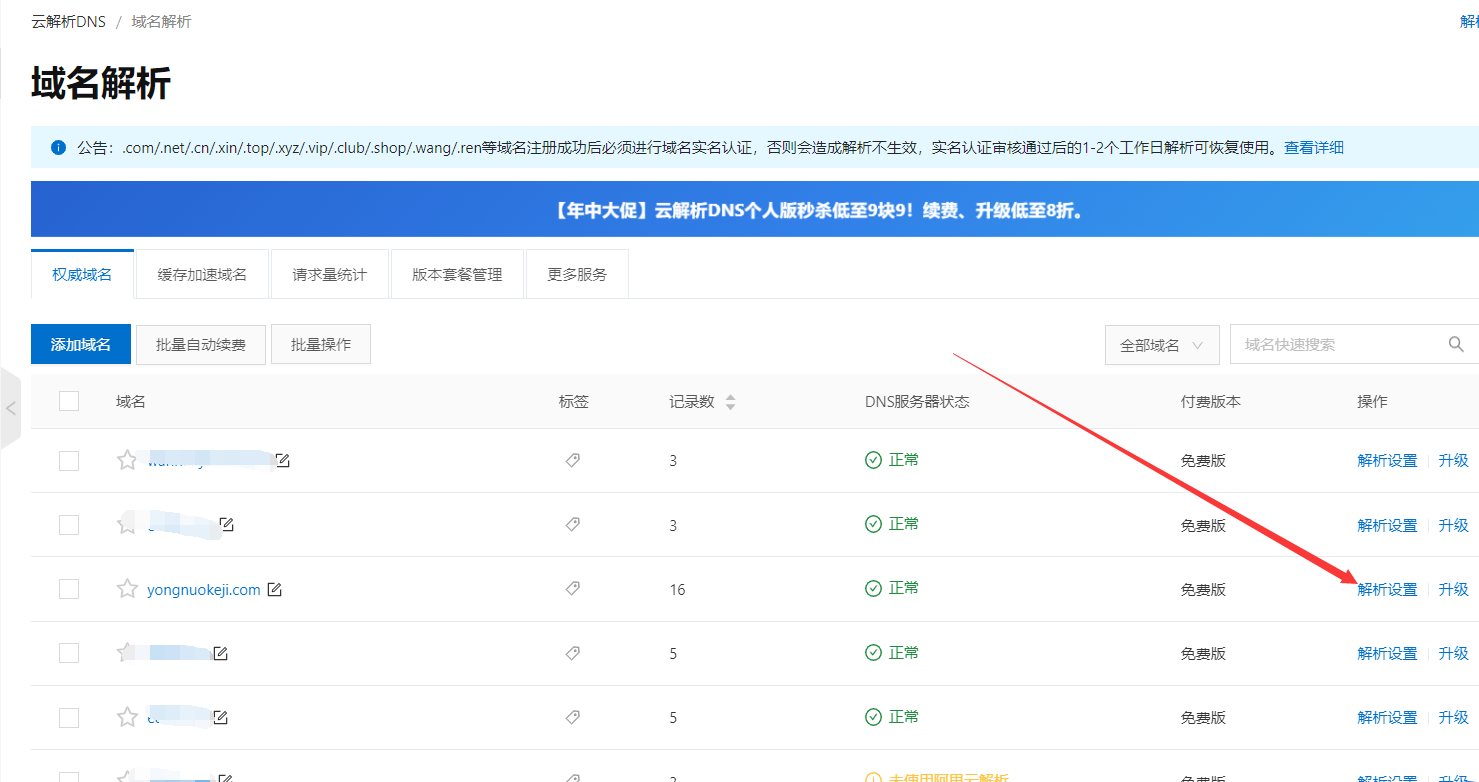Open 解析设置 for the second domain row
Screen dimensions: 1479x782
[x=1387, y=524]
